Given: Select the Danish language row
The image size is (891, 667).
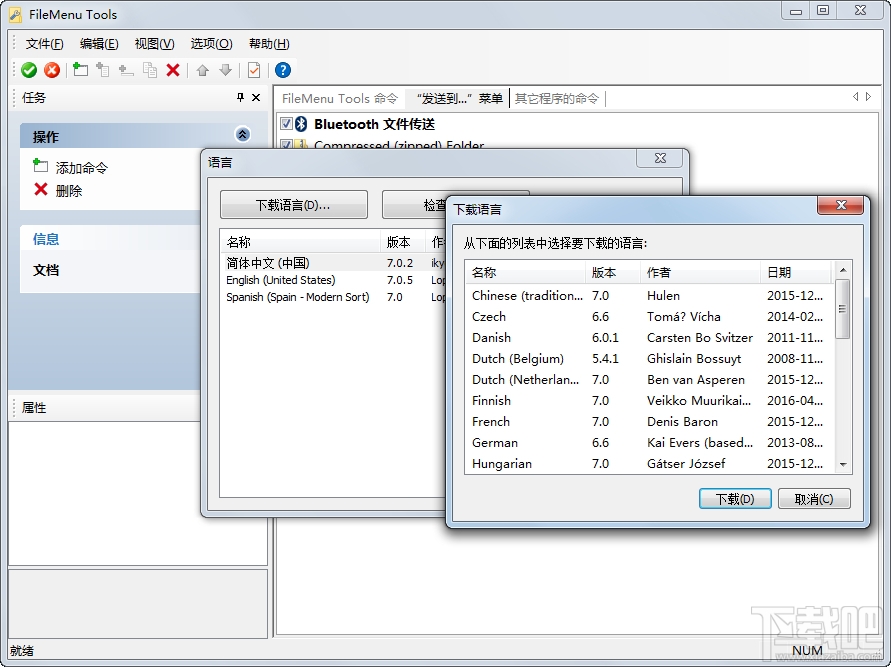Looking at the screenshot, I should pos(649,337).
